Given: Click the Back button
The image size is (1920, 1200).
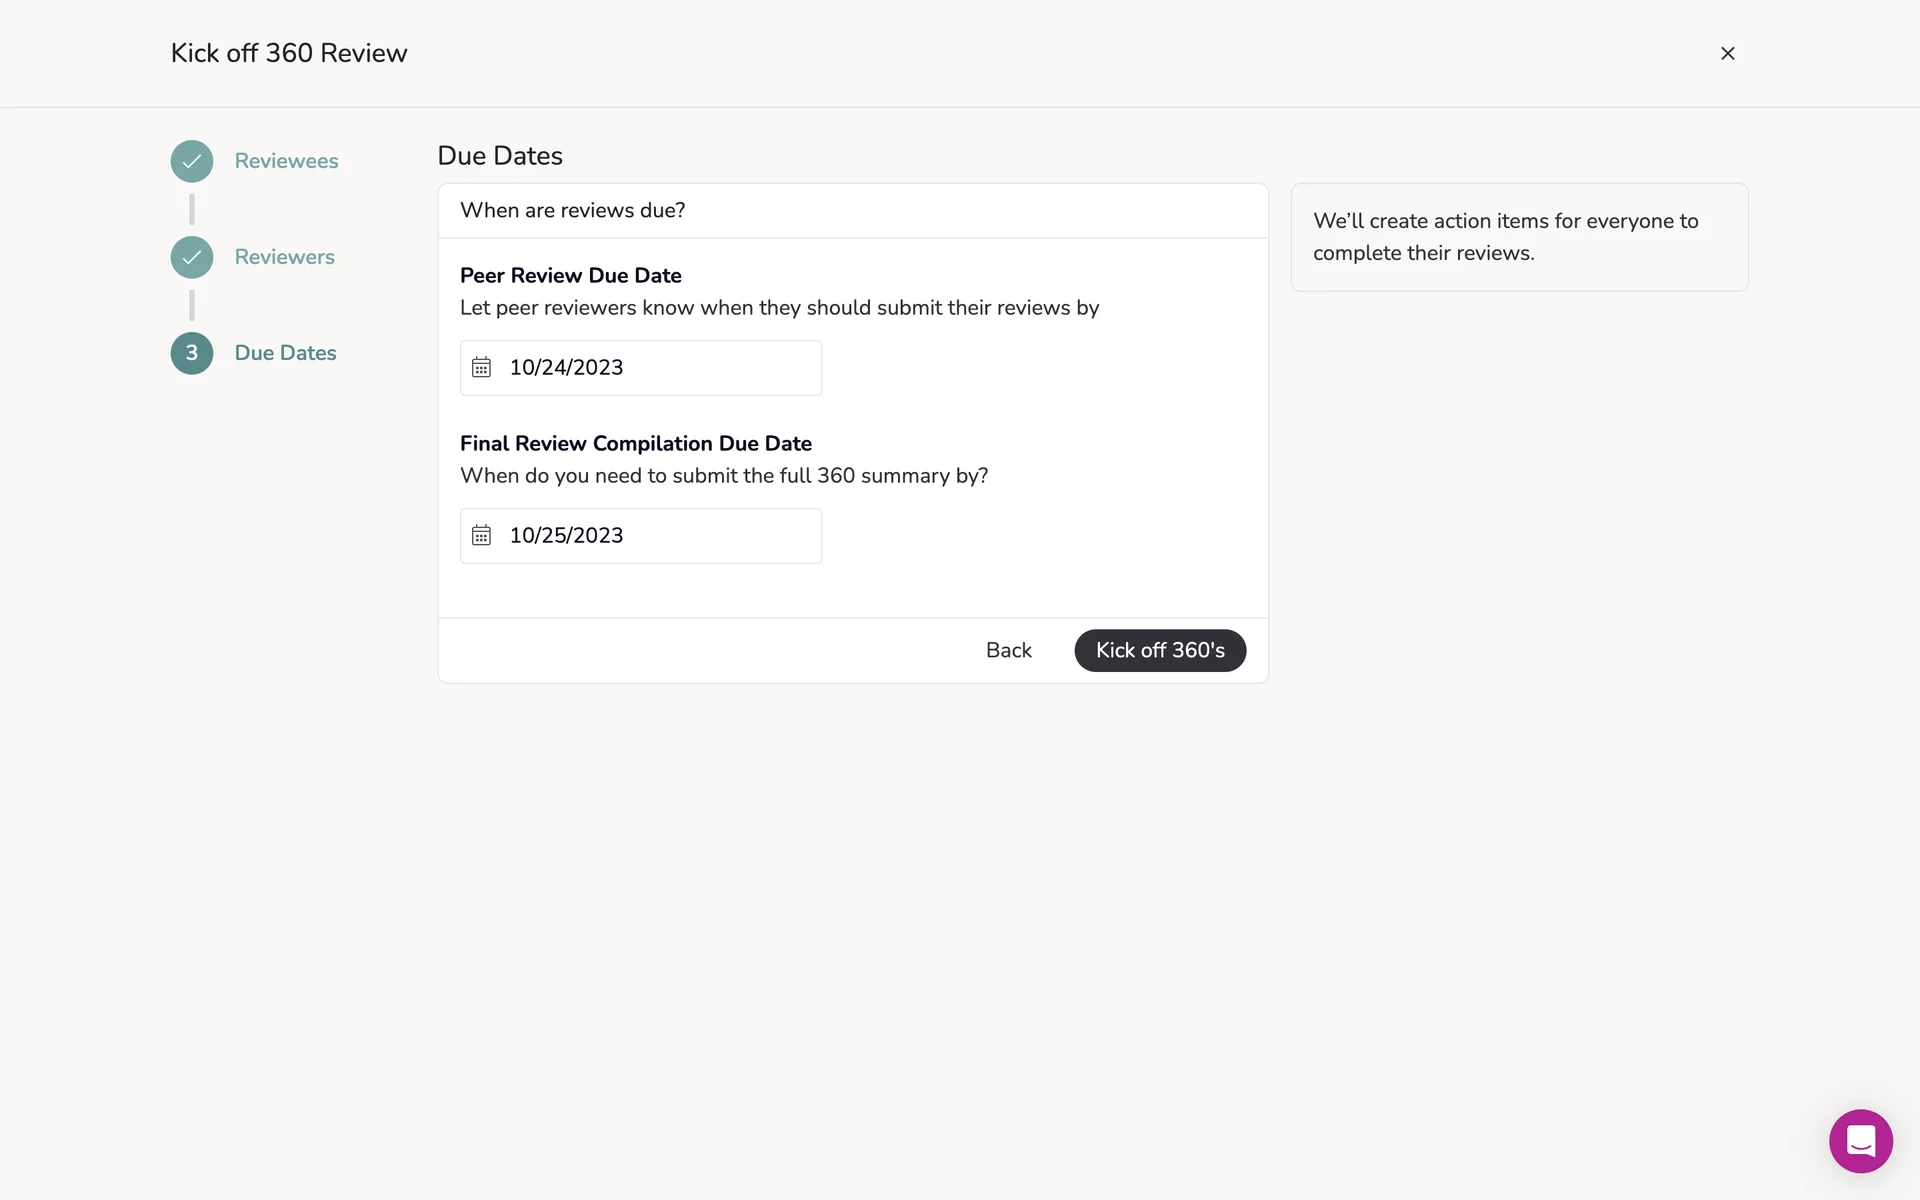Looking at the screenshot, I should tap(1008, 650).
